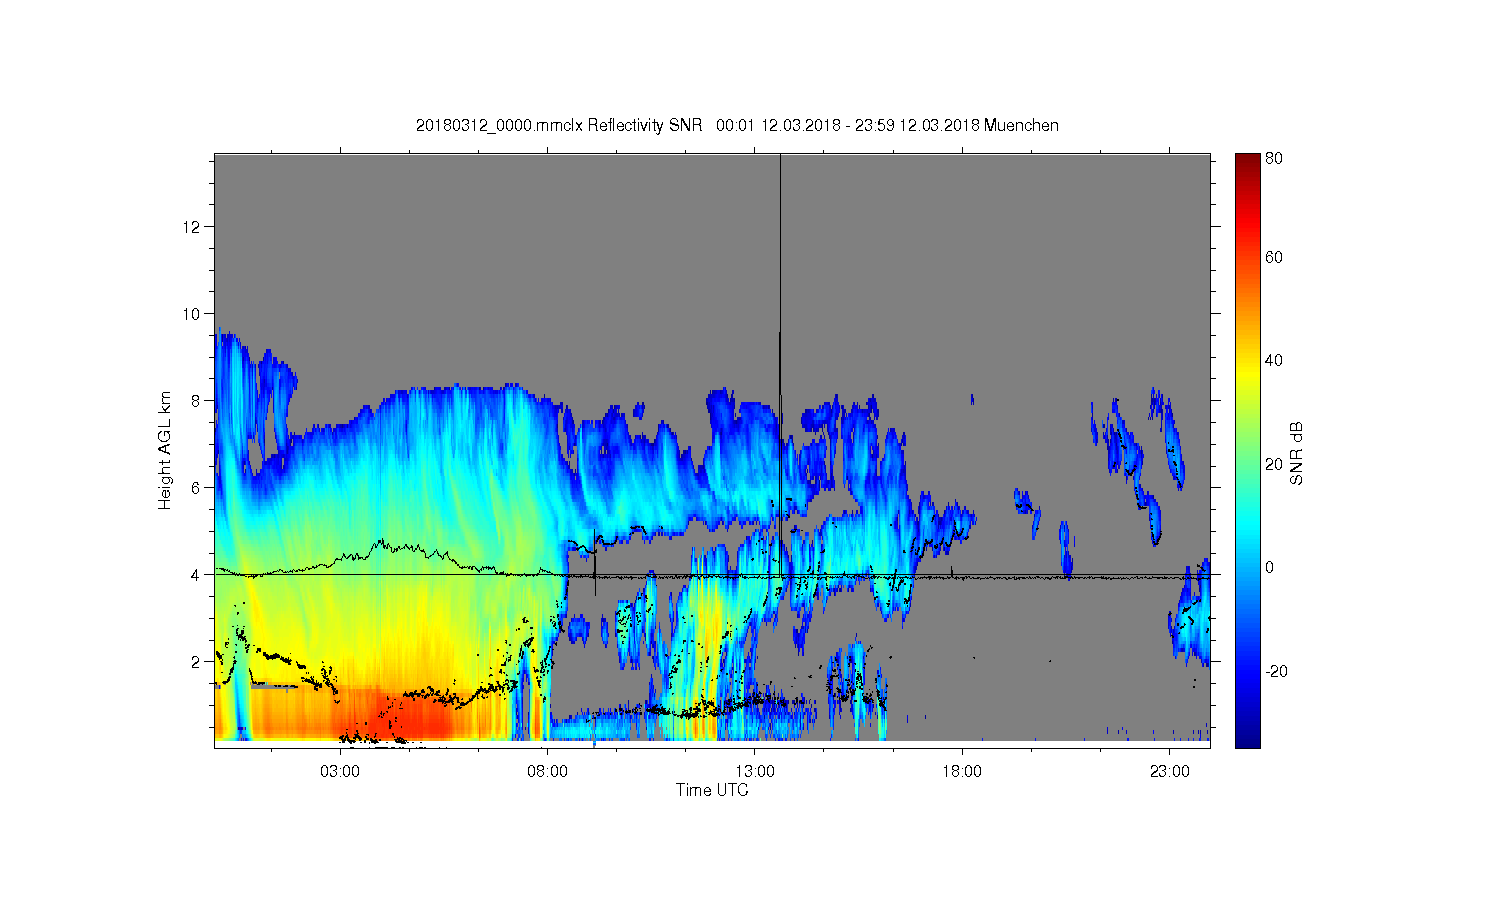Click the colorbar value 60
Image resolution: width=1500 pixels, height=900 pixels.
coord(1274,258)
